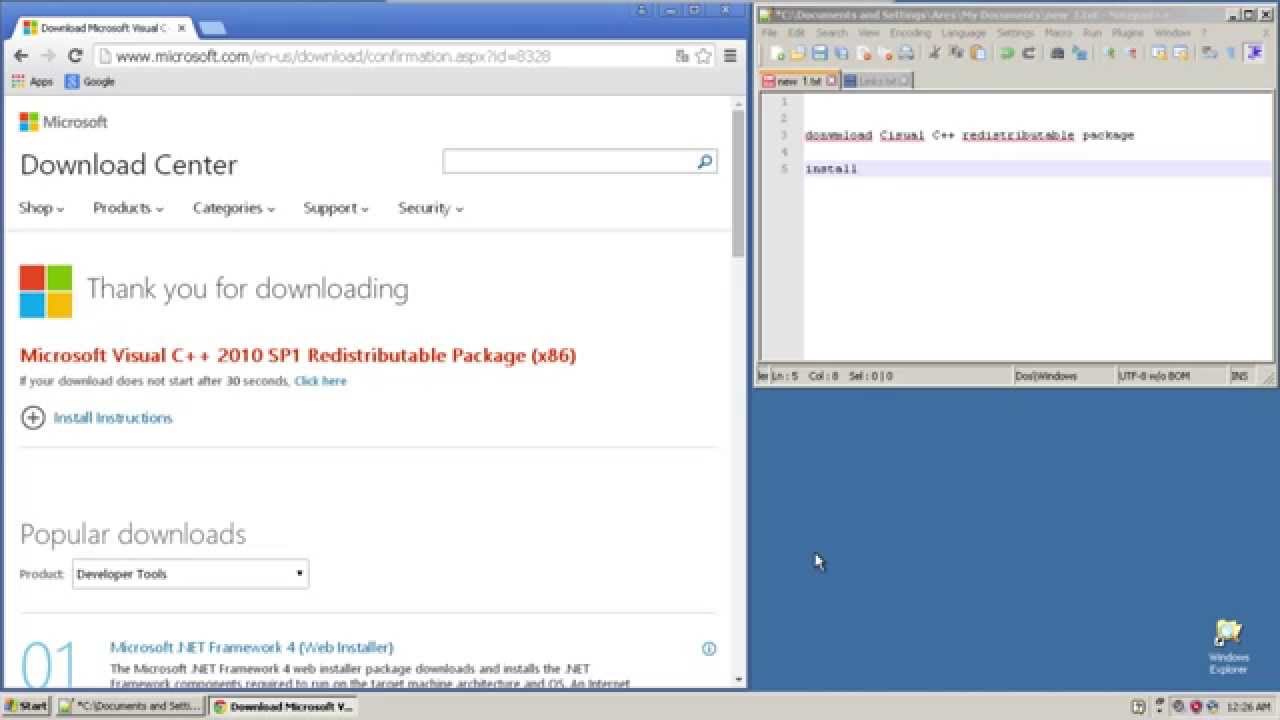Go back in Chrome browser
This screenshot has height=720, width=1280.
(x=22, y=56)
